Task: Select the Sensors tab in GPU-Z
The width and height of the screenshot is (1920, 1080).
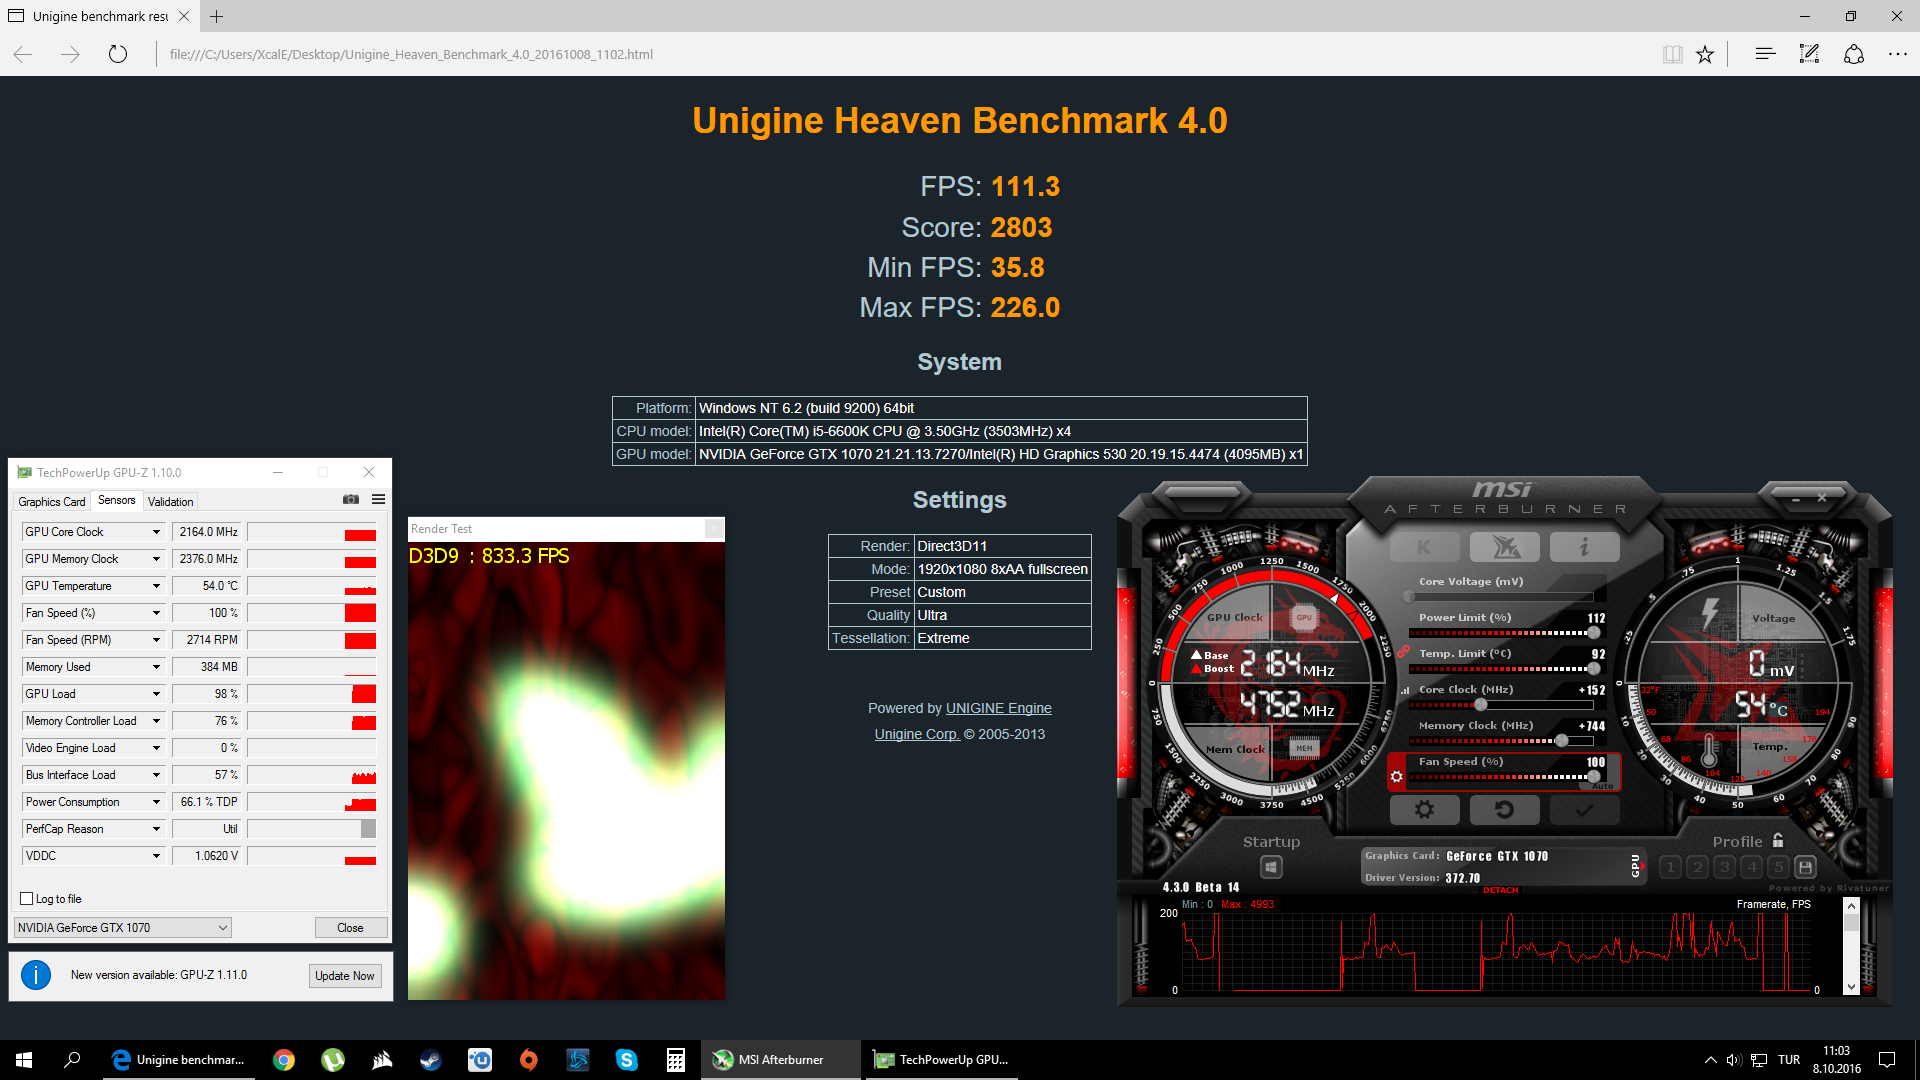Action: pos(117,500)
